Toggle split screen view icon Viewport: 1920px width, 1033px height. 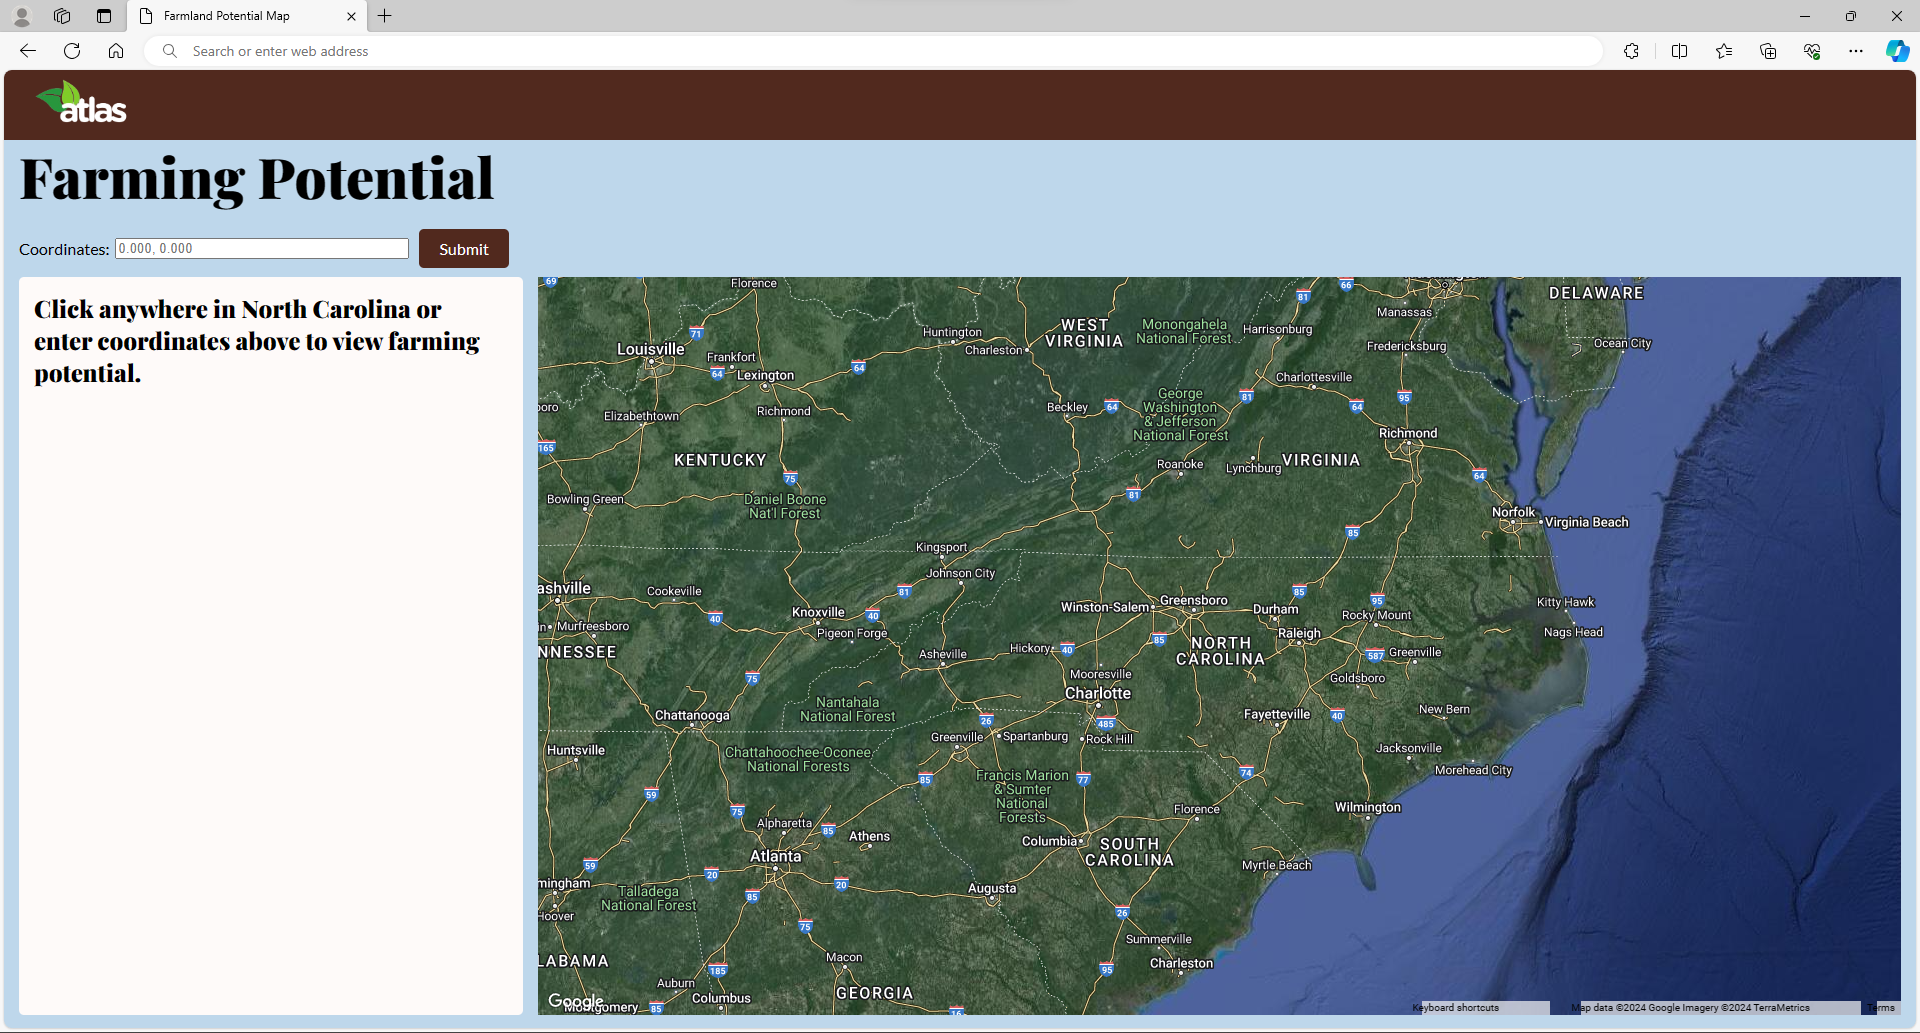(x=1679, y=51)
